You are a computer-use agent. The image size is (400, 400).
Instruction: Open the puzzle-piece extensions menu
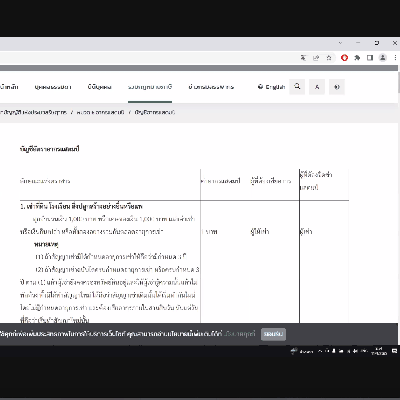pos(357,58)
